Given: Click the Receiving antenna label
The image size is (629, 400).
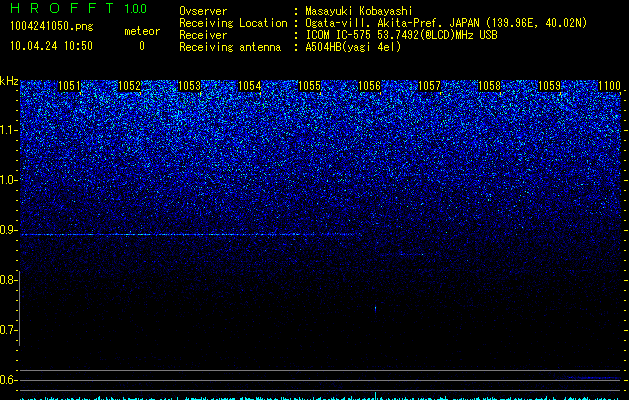Looking at the screenshot, I should coord(230,47).
